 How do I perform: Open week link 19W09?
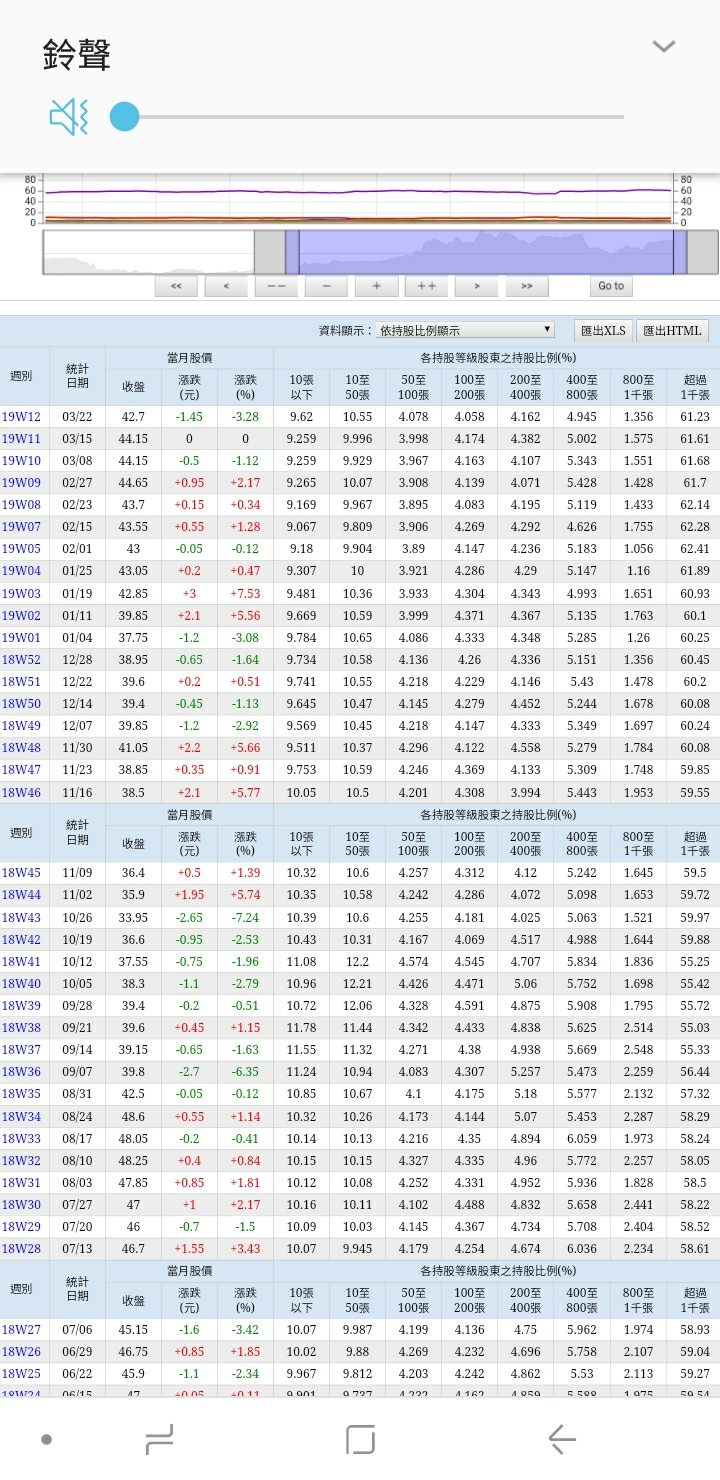(21, 483)
